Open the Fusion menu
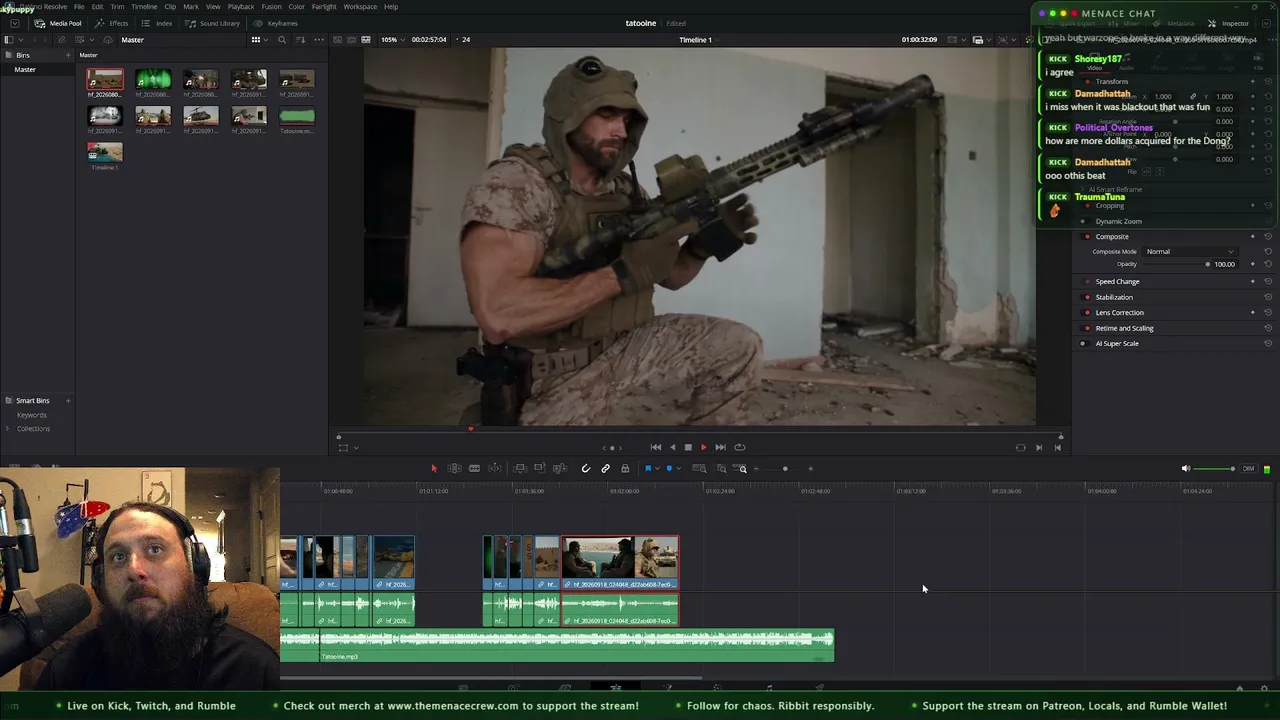This screenshot has height=720, width=1280. pyautogui.click(x=271, y=7)
